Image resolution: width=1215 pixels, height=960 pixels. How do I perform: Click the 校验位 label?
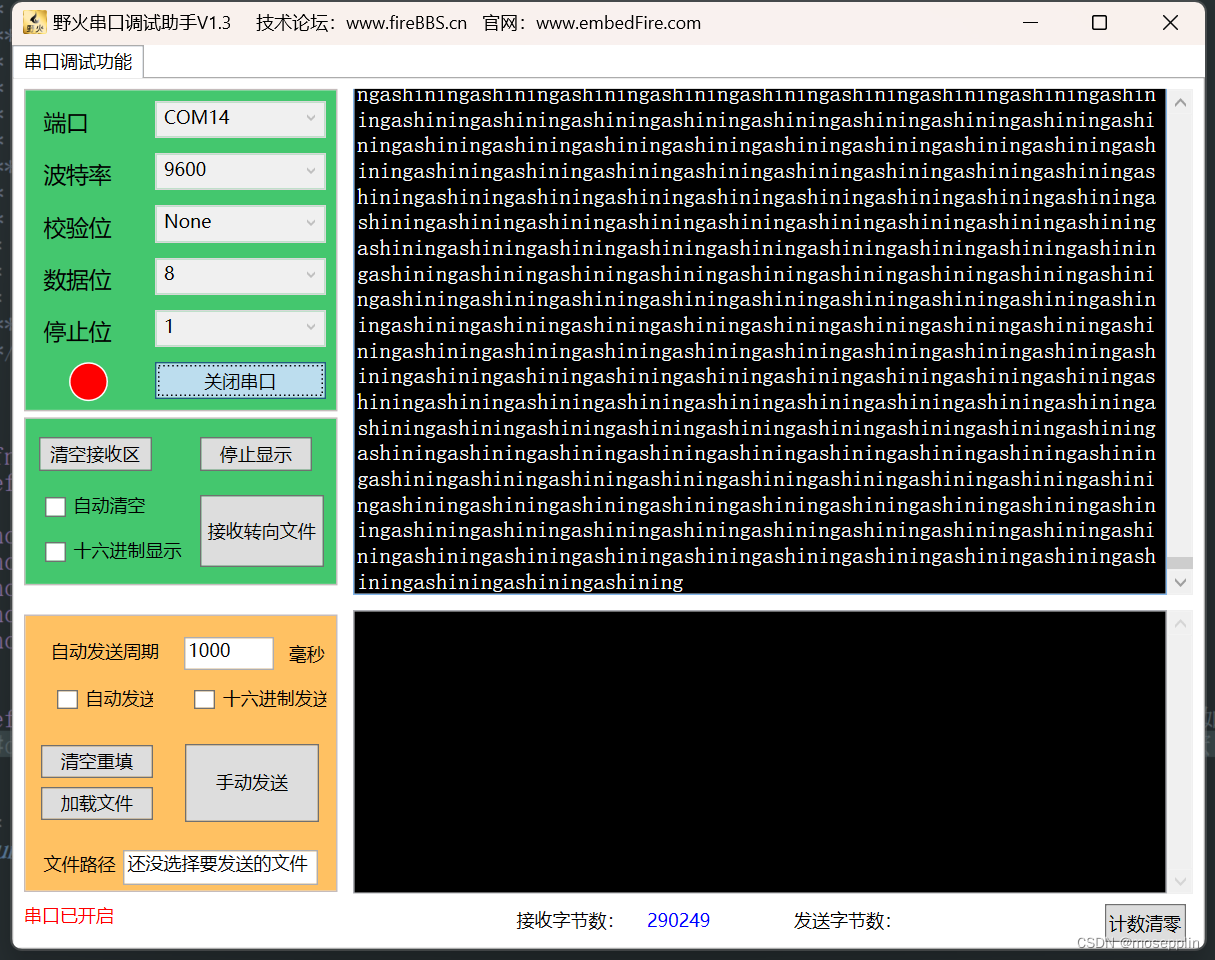(x=77, y=228)
